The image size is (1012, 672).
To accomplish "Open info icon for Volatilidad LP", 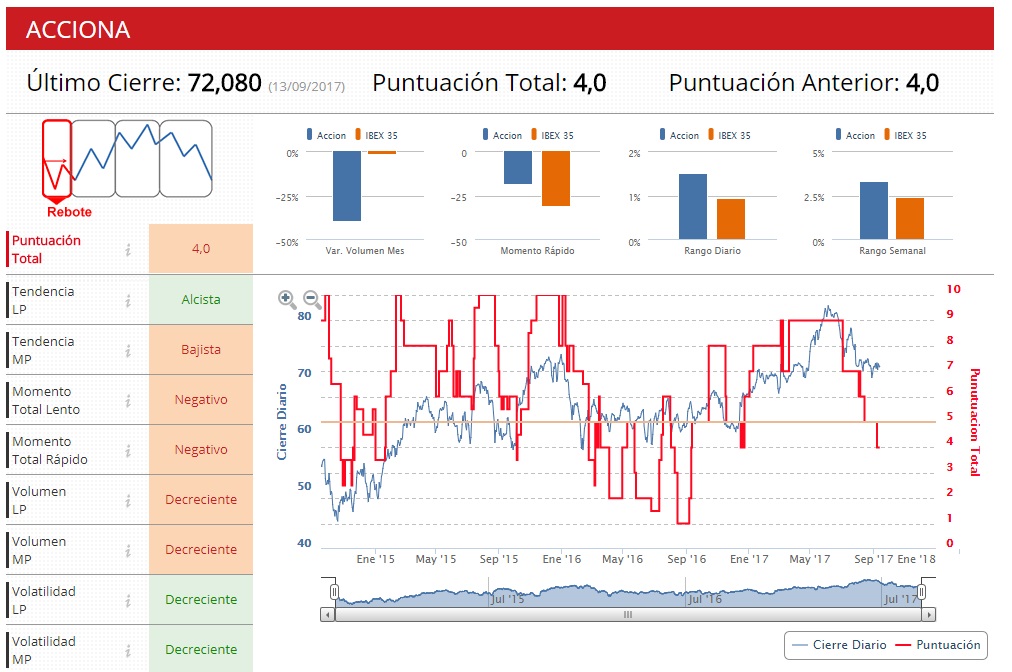I will pyautogui.click(x=128, y=600).
